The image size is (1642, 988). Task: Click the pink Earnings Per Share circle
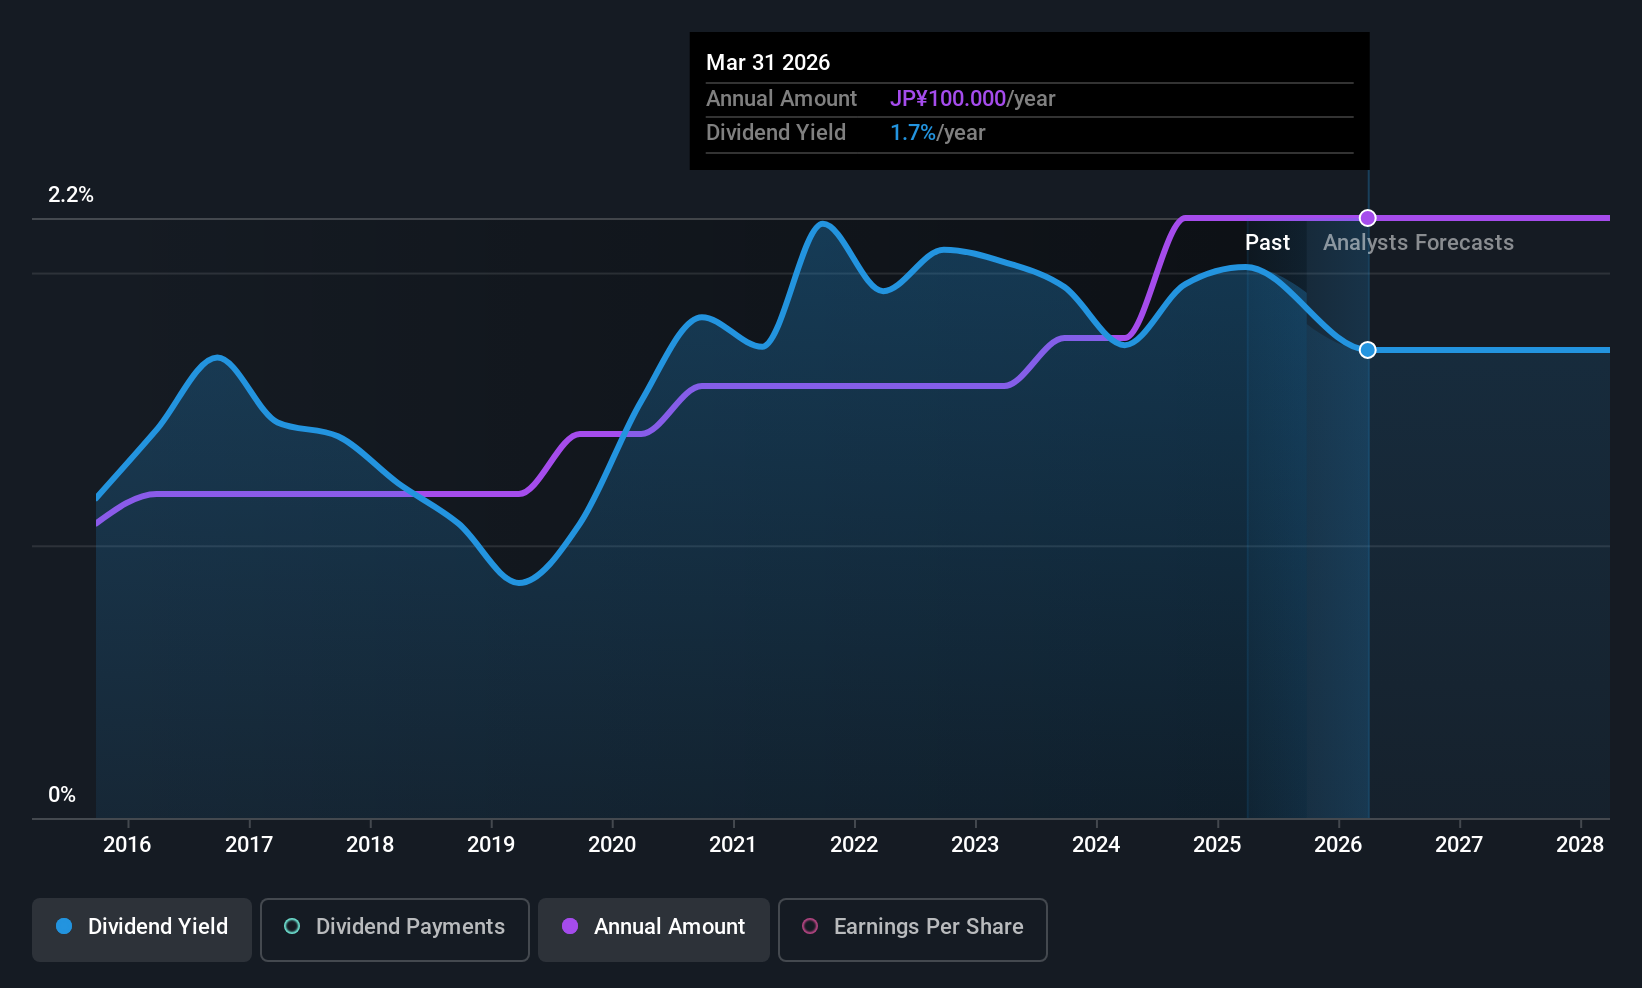point(810,926)
